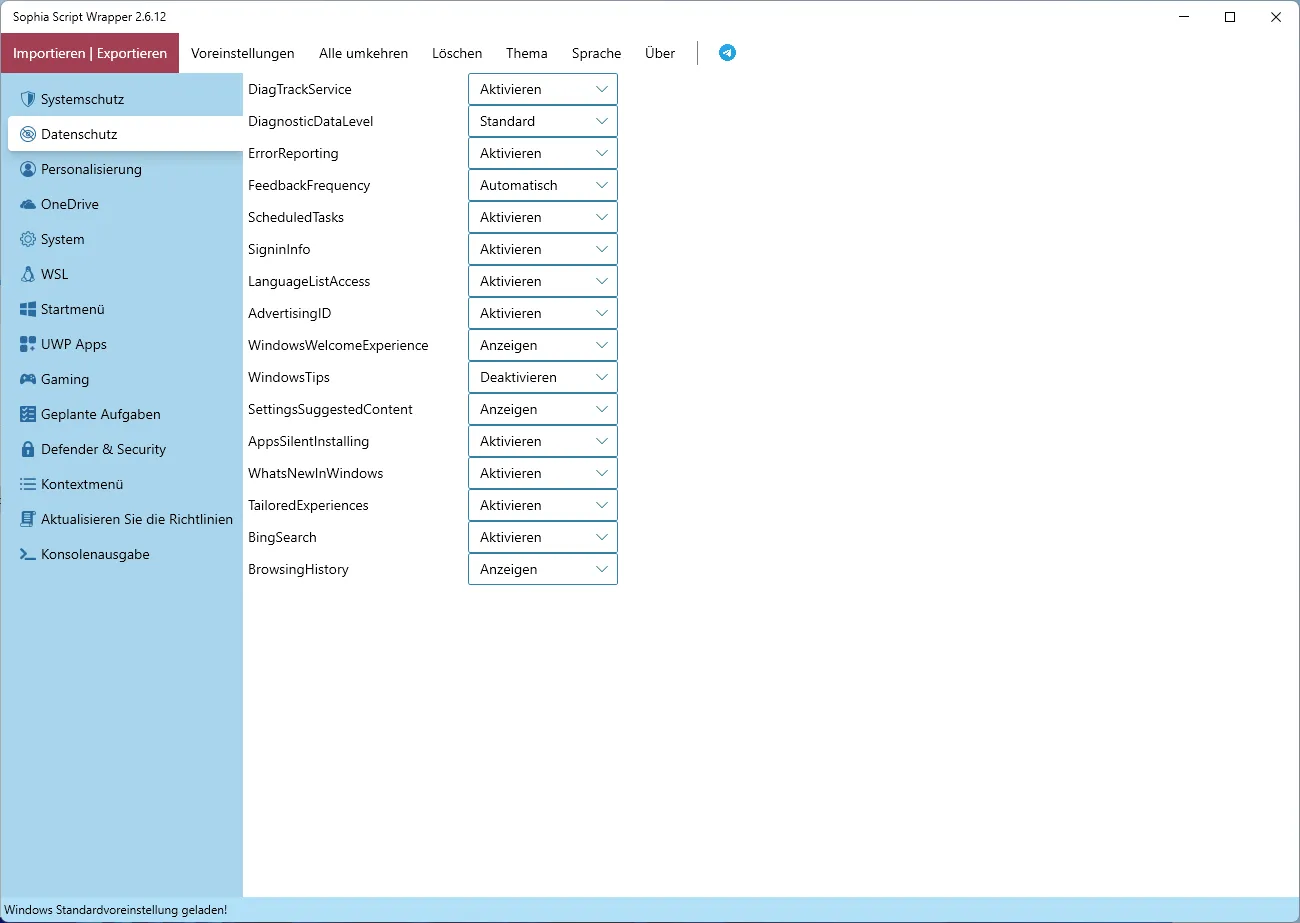
Task: Click the Gaming controller icon
Action: point(28,379)
